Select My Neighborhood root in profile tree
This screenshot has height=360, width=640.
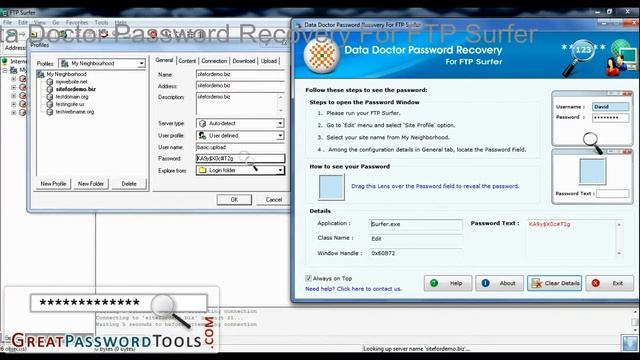point(66,74)
